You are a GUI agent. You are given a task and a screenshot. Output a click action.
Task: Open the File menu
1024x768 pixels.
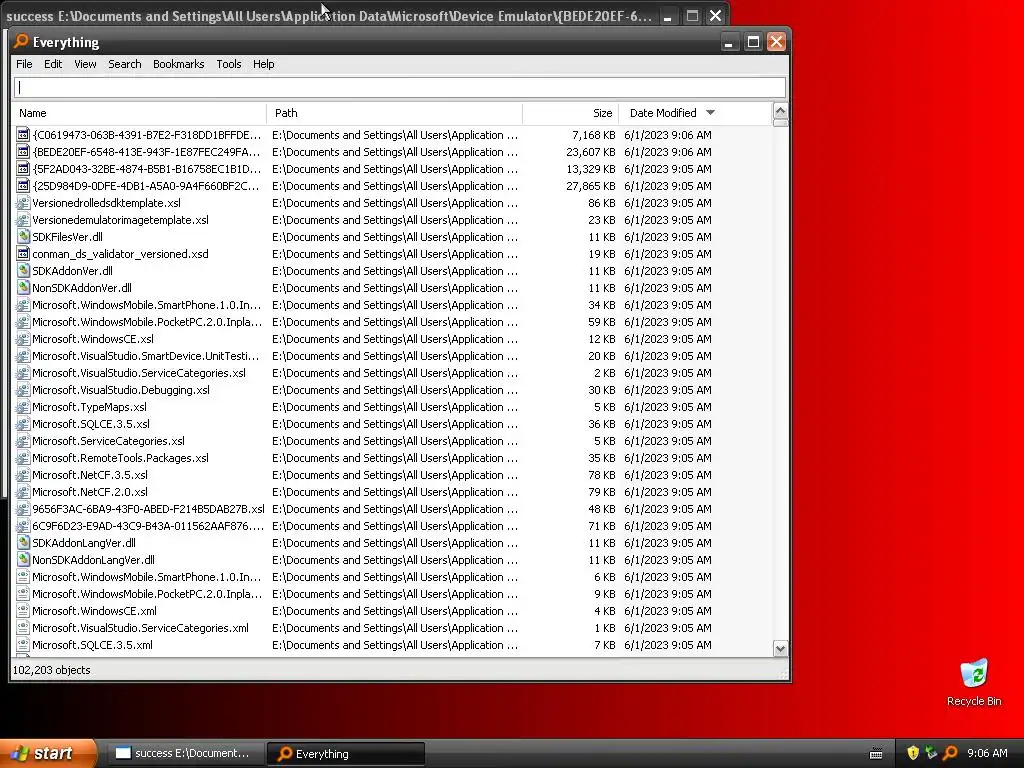[24, 64]
